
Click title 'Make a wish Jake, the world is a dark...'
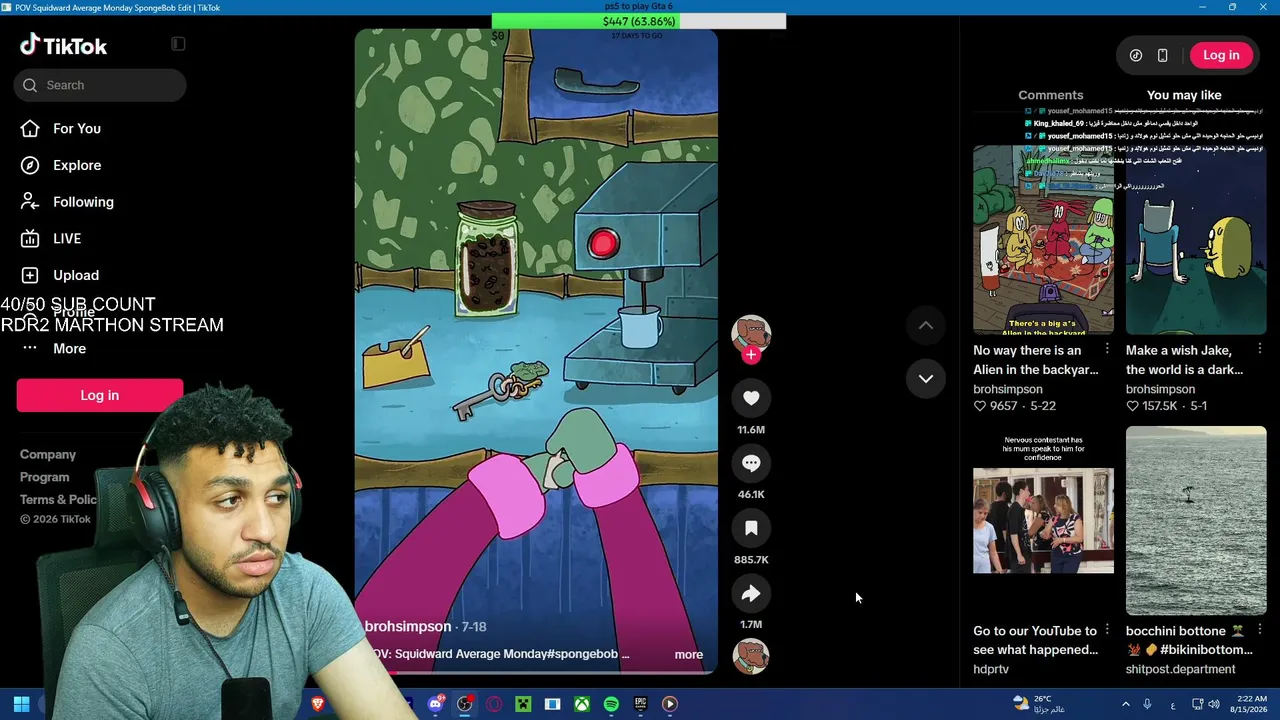tap(1184, 360)
